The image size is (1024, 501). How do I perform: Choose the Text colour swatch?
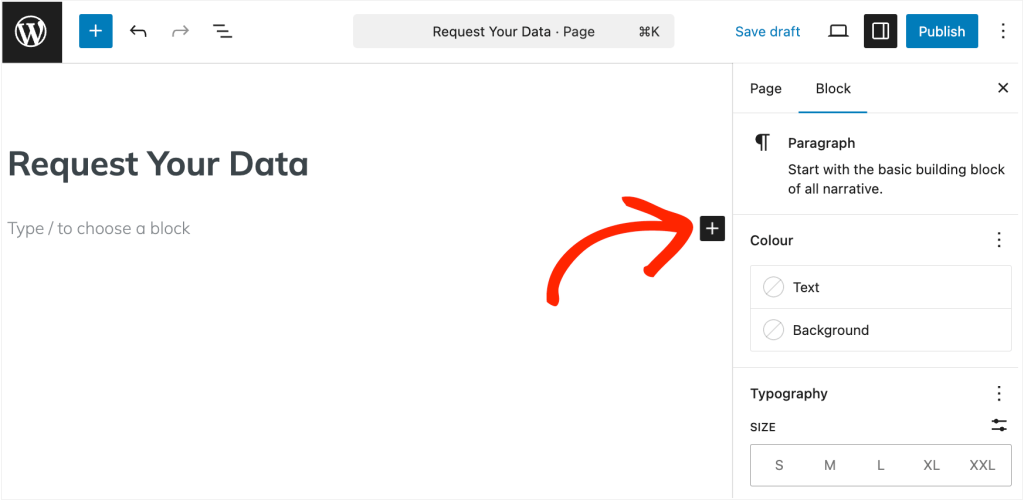coord(774,287)
